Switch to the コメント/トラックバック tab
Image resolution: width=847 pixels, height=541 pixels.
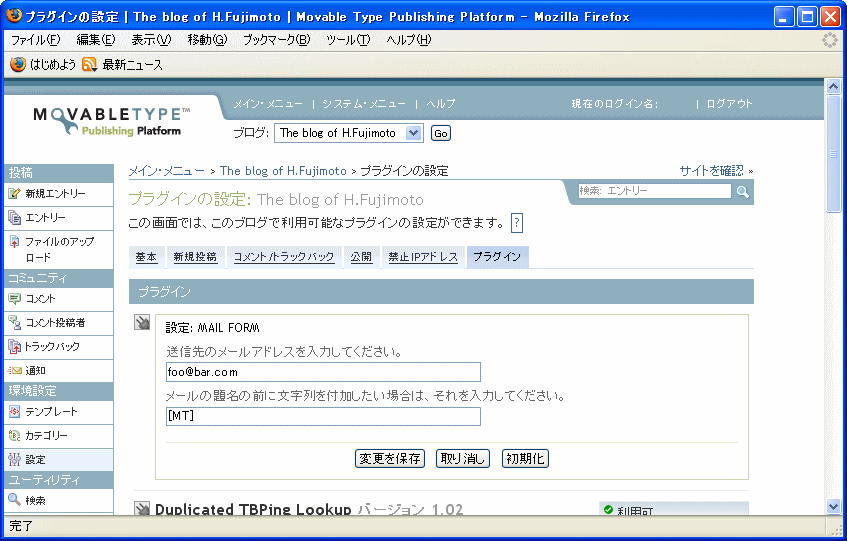pos(284,257)
